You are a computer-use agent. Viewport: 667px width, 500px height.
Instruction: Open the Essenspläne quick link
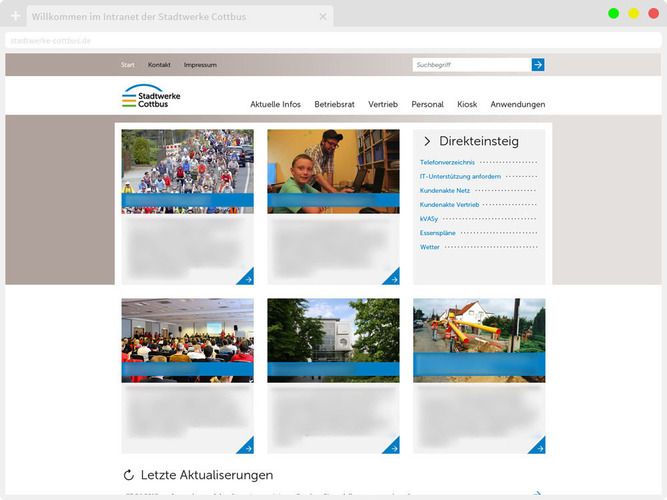[438, 233]
